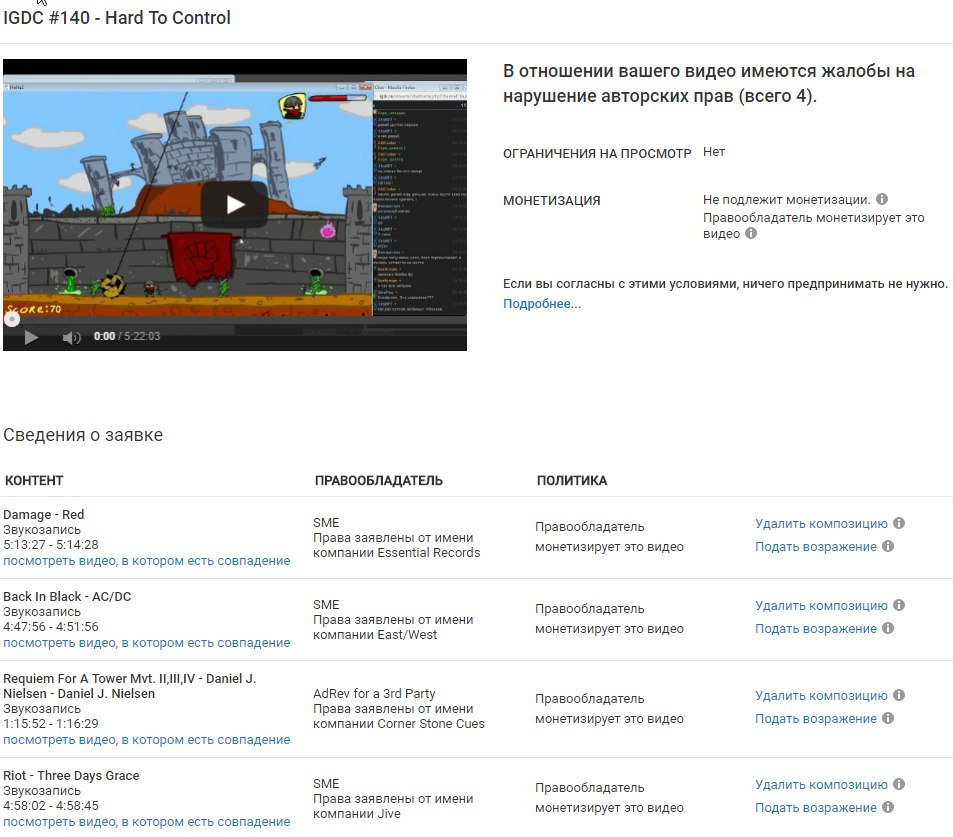This screenshot has height=837, width=953.
Task: Click the 'Сведения о заявке' section heading
Action: tap(83, 435)
